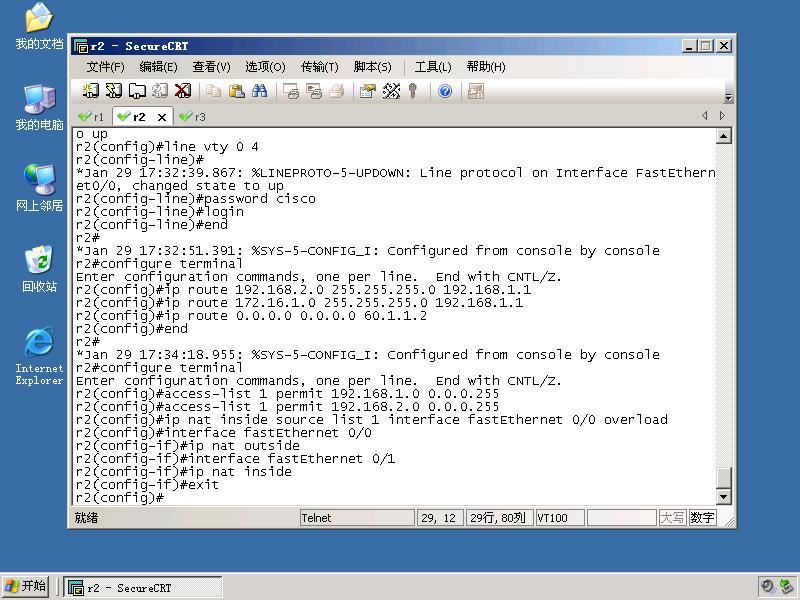Click the terminal vertical scrollbar thumb
Screen dimensions: 800x600
click(x=723, y=478)
